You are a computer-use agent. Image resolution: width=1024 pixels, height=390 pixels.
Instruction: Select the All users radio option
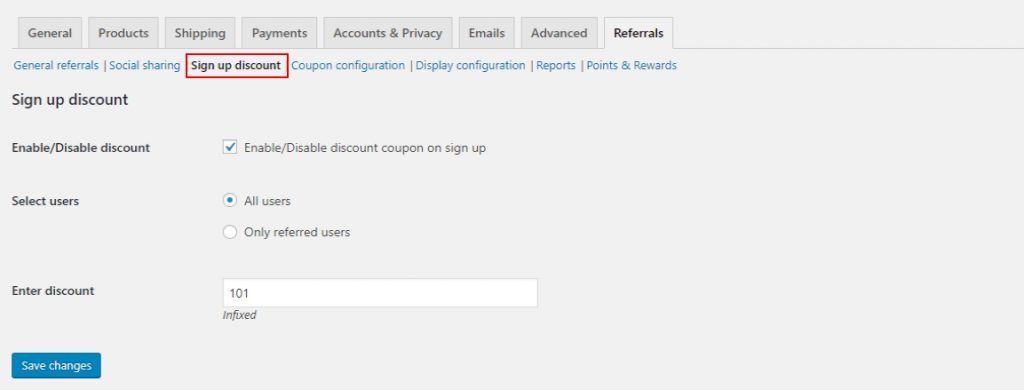tap(230, 201)
